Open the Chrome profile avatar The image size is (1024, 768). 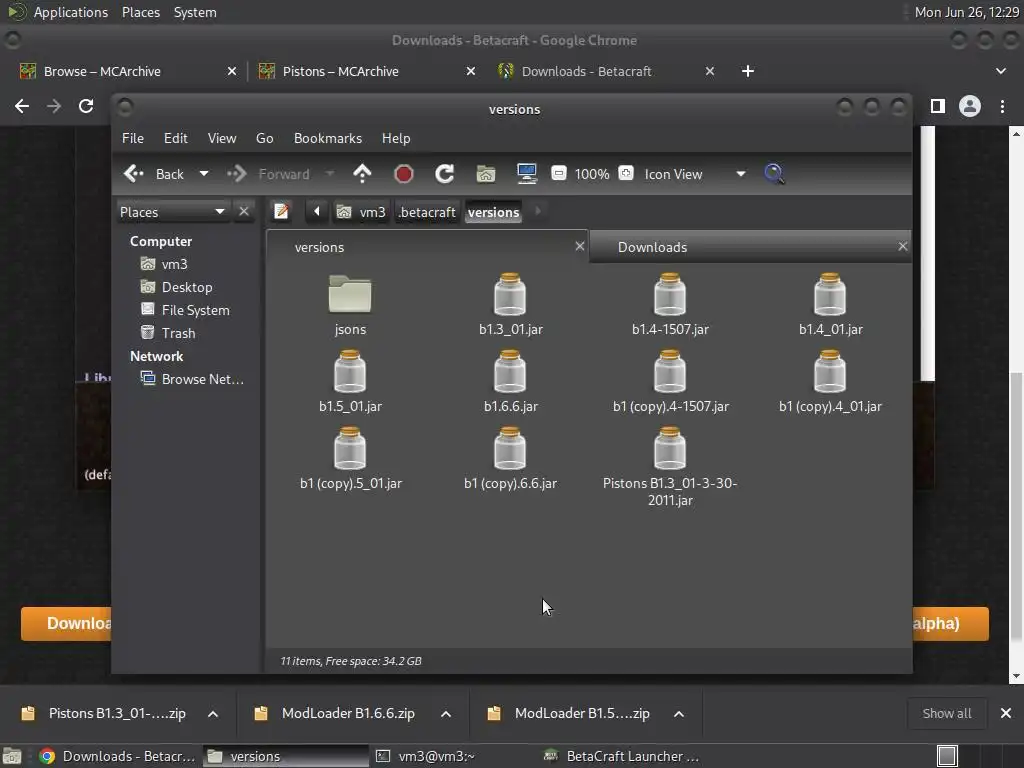970,106
